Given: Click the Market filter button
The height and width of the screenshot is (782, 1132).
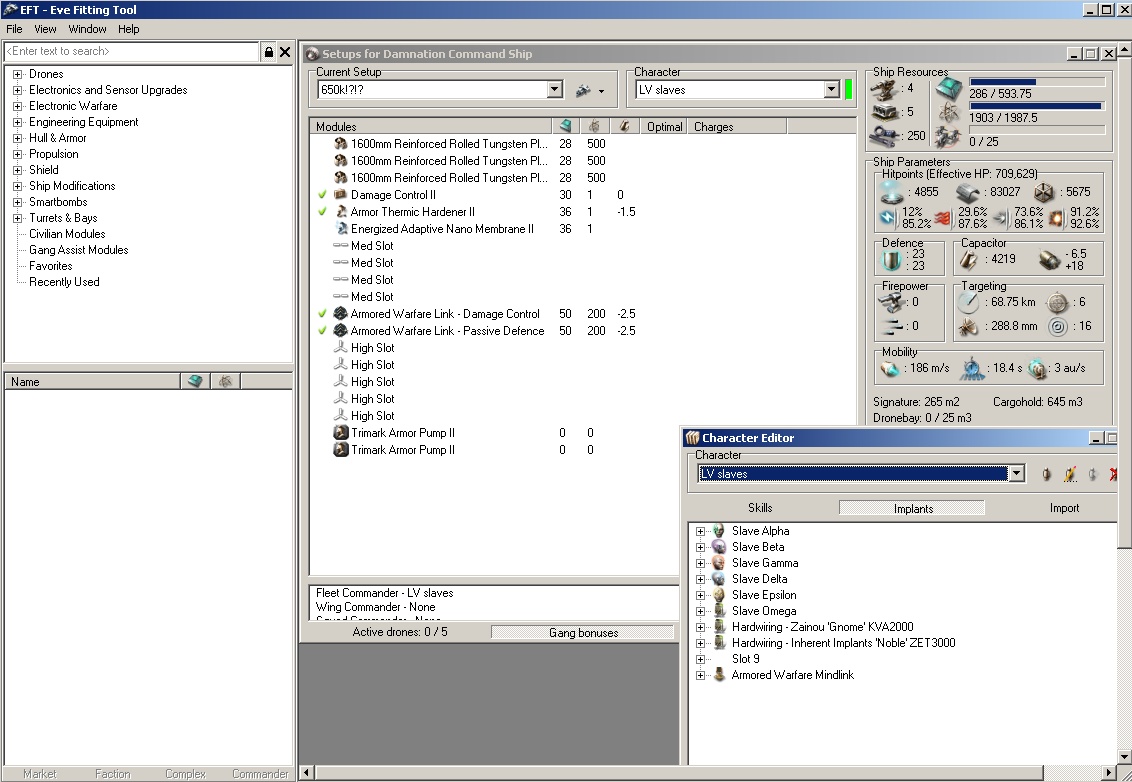Looking at the screenshot, I should click(x=40, y=774).
